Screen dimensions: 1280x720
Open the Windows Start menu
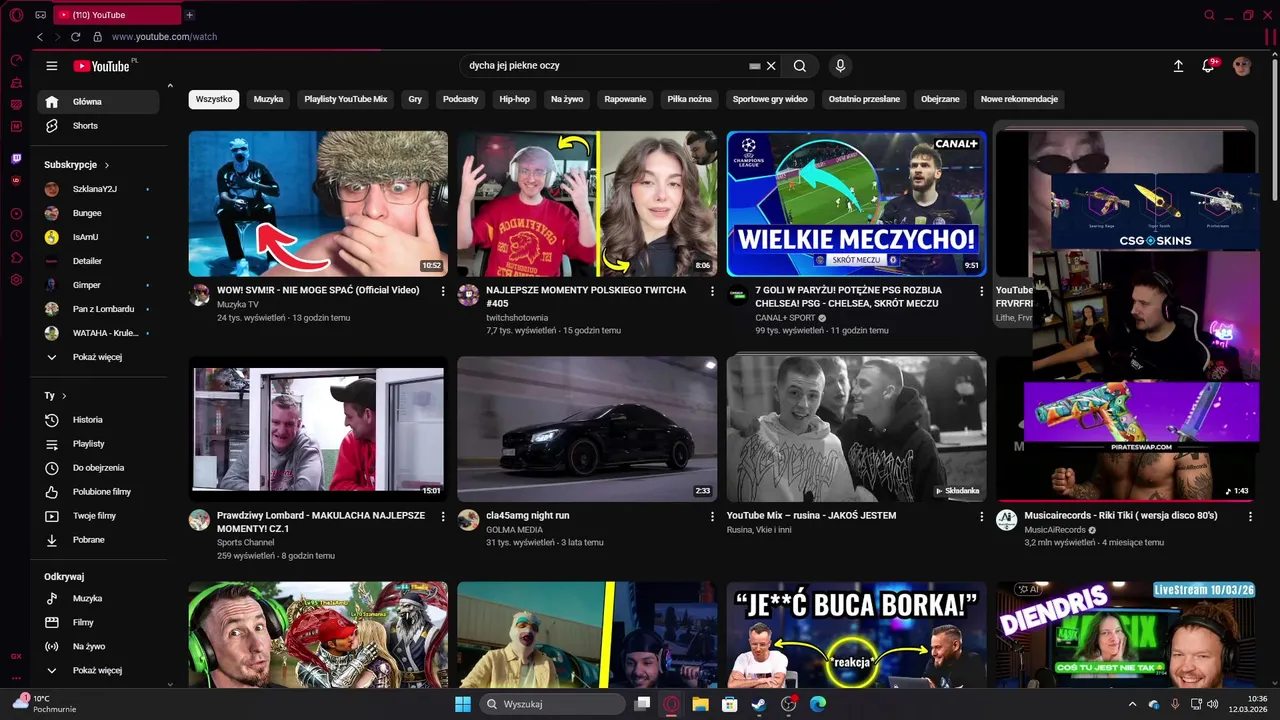pyautogui.click(x=463, y=704)
